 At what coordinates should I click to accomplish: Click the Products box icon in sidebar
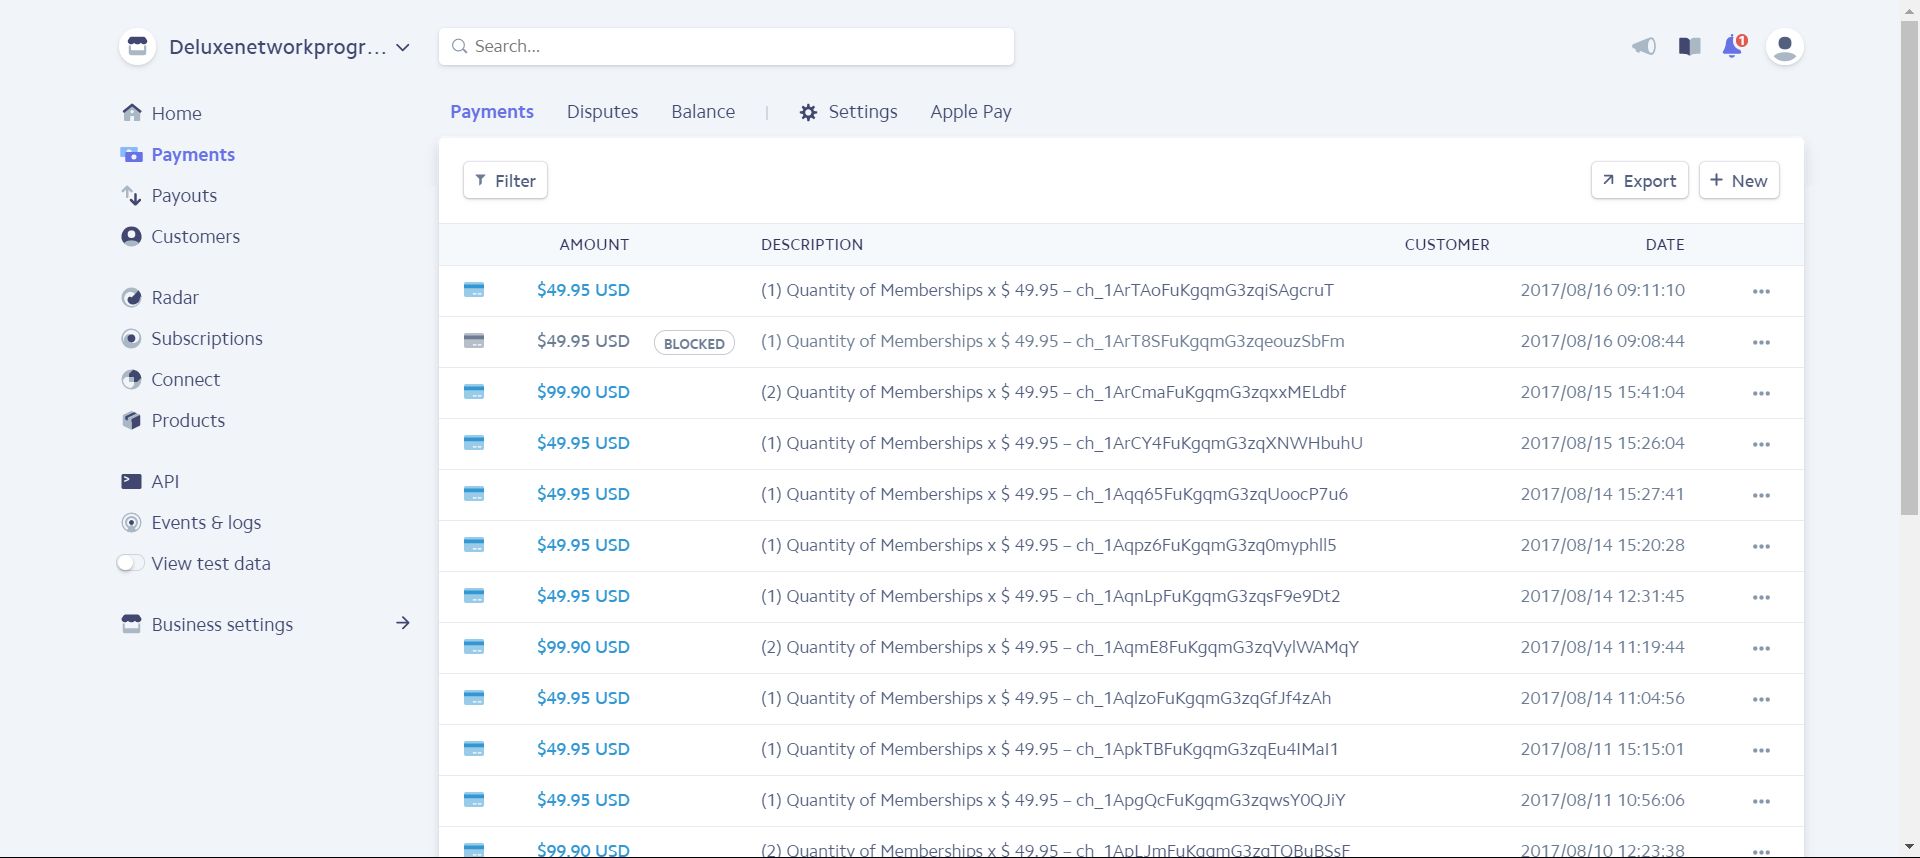click(131, 421)
